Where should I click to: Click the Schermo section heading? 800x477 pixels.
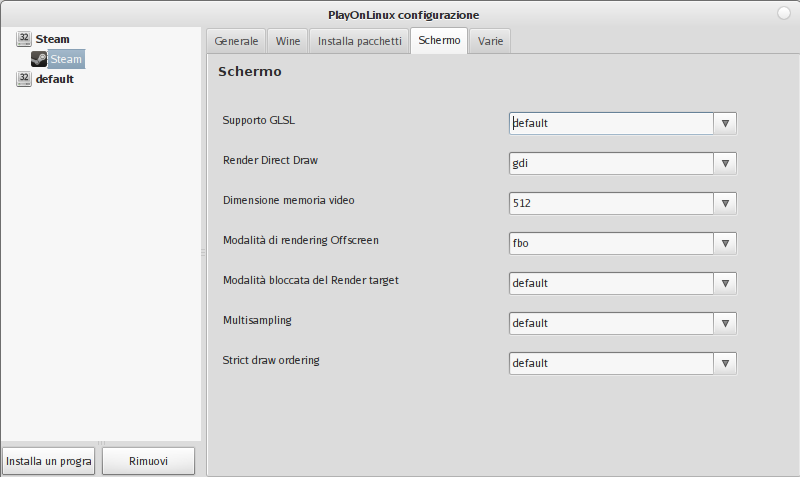tap(250, 71)
